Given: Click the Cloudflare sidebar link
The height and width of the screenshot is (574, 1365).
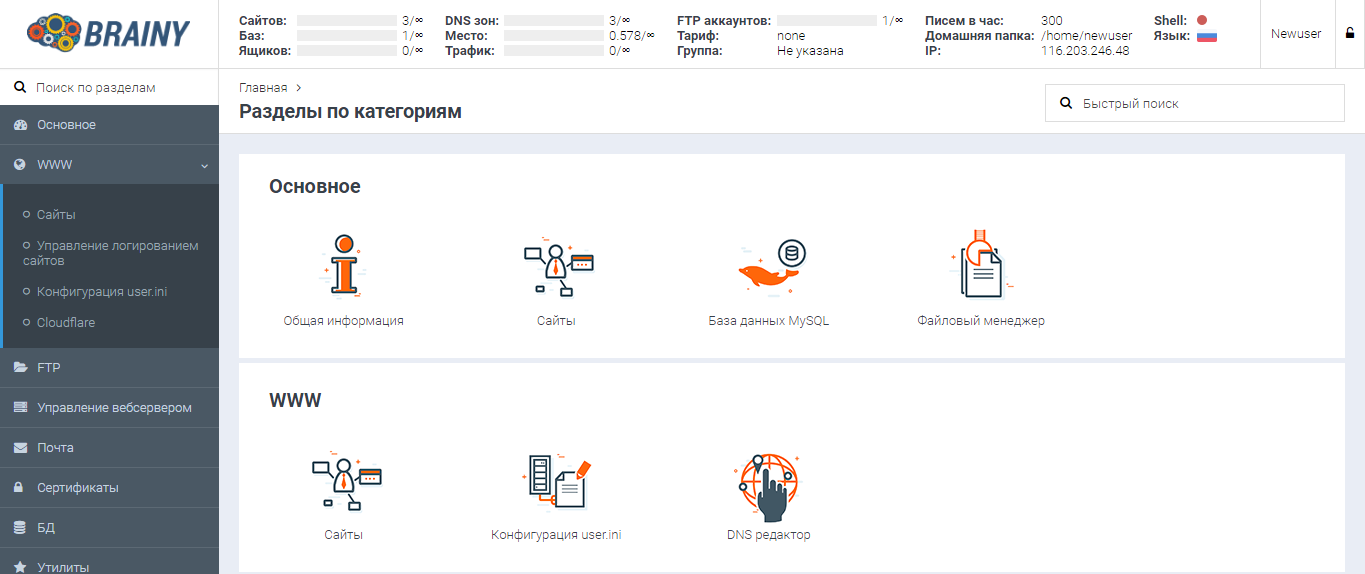Looking at the screenshot, I should coord(65,323).
